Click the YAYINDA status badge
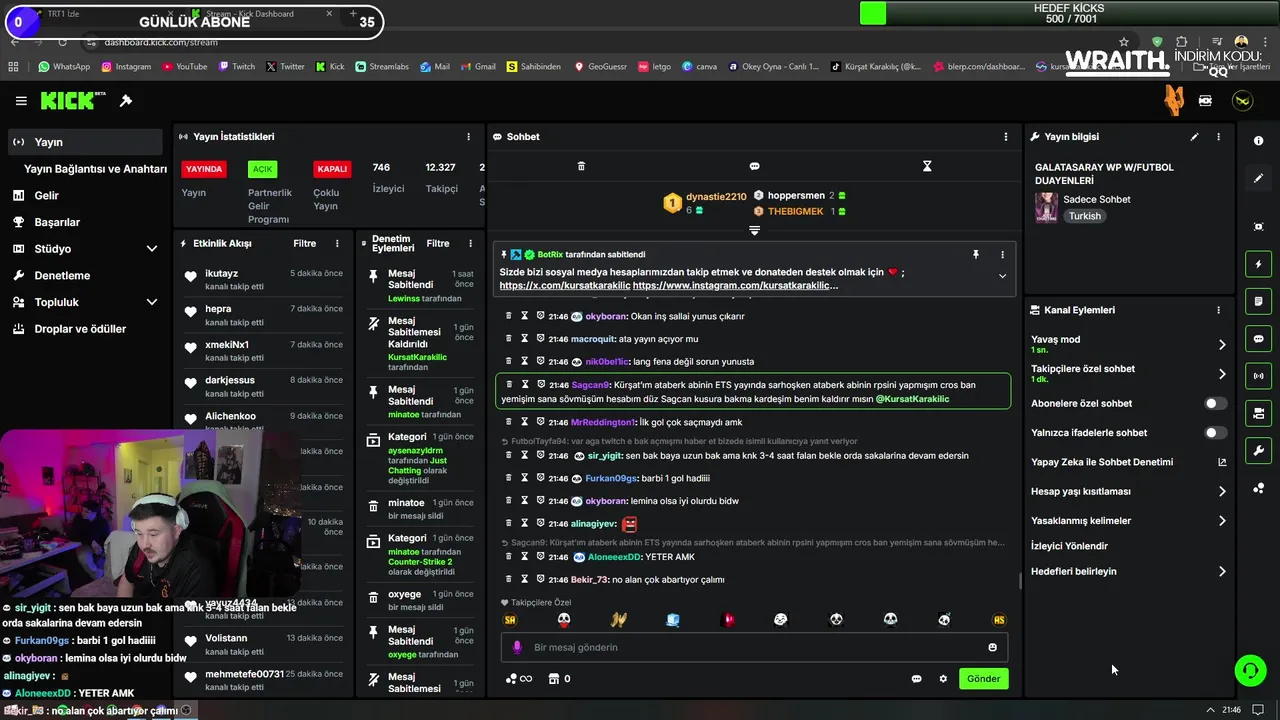The width and height of the screenshot is (1280, 720). click(204, 169)
